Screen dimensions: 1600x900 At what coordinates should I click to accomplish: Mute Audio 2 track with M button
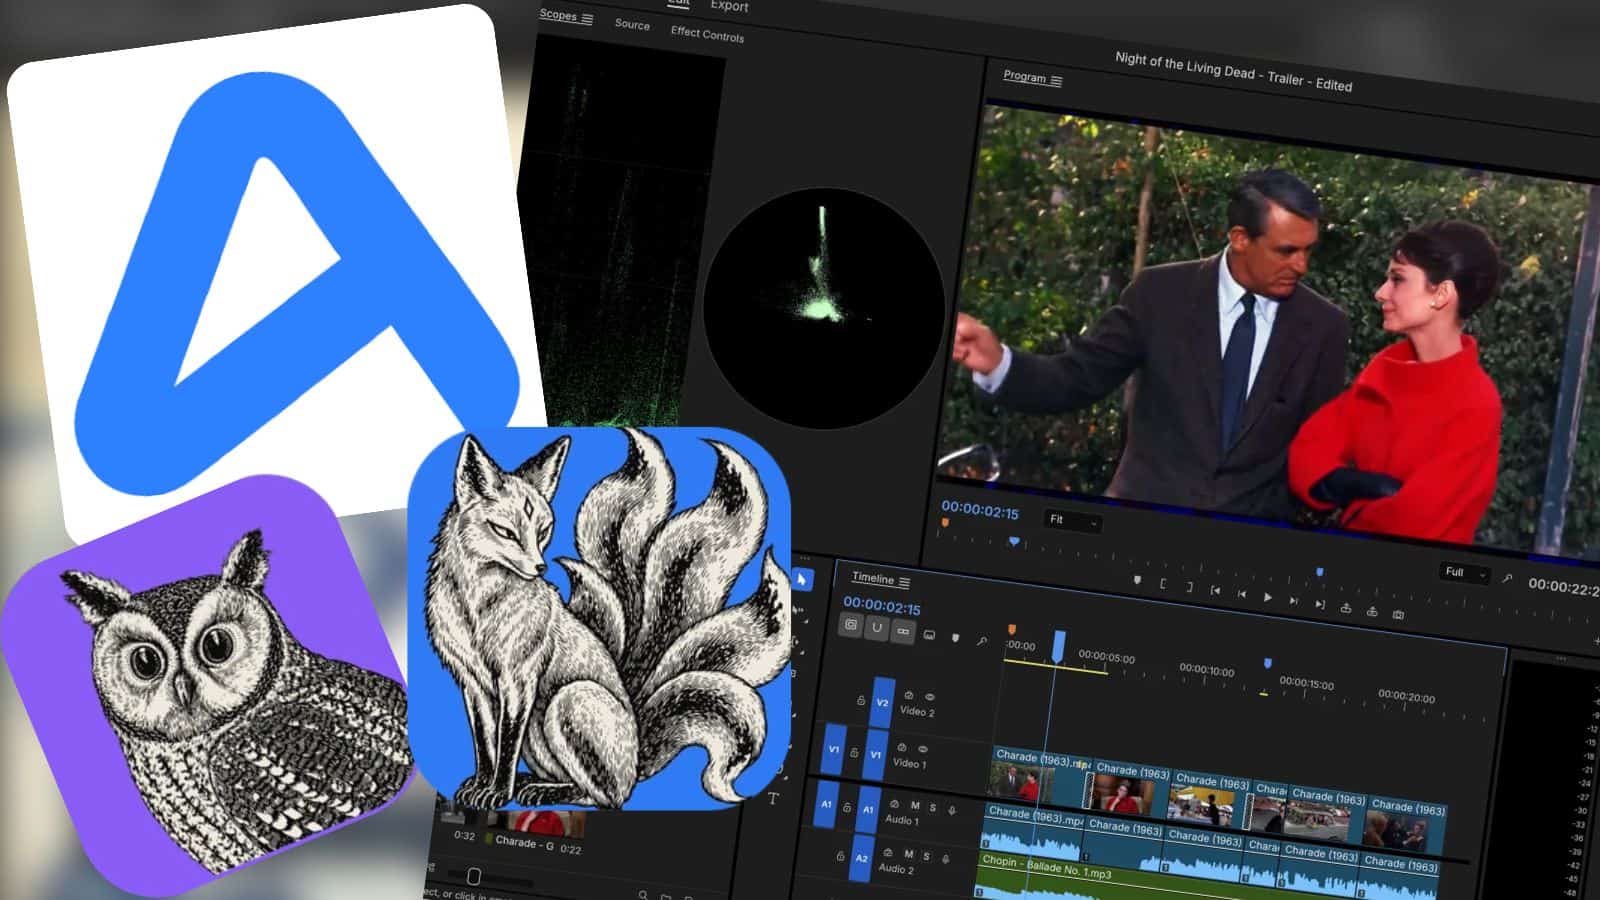coord(909,854)
